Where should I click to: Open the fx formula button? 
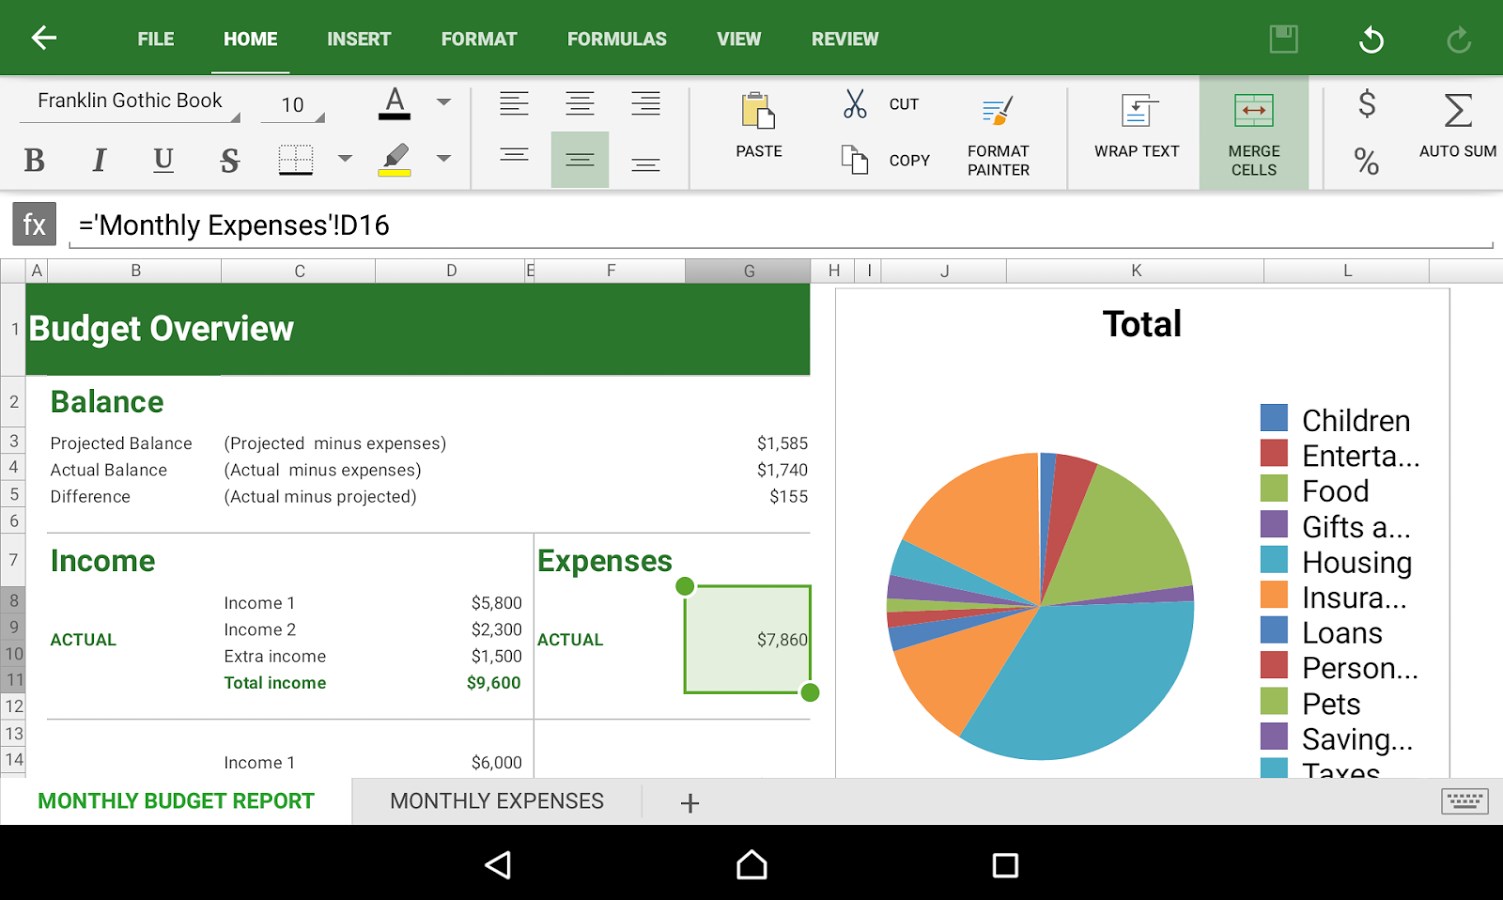(x=33, y=224)
